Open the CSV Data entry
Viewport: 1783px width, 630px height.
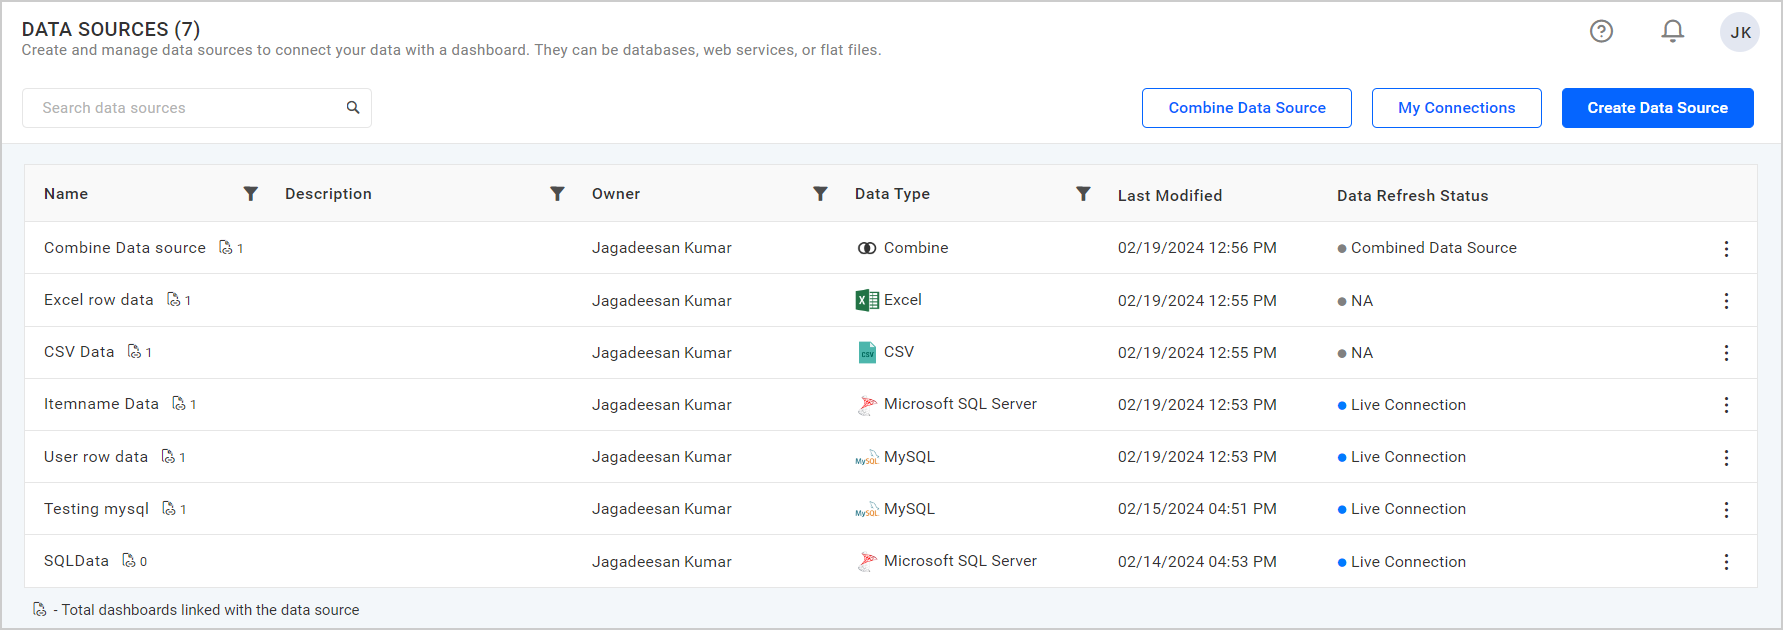(x=79, y=351)
